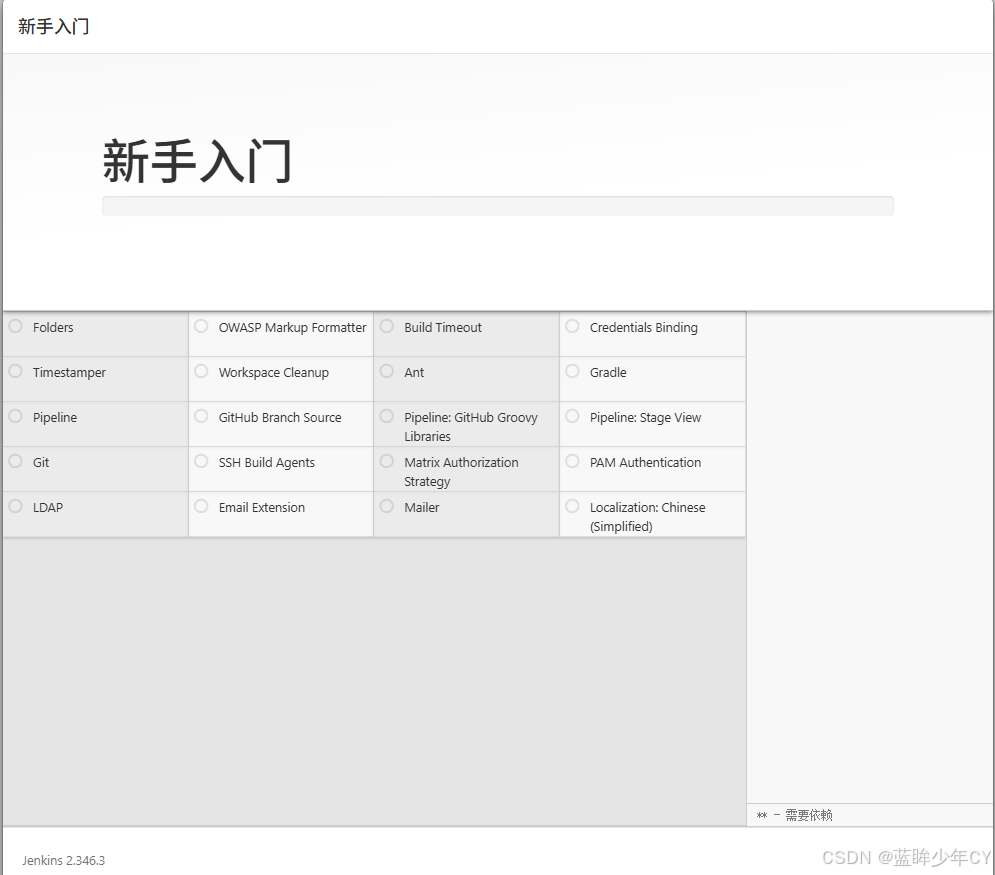The height and width of the screenshot is (875, 995).
Task: Click the Pipeline: GitHub Groovy Libraries circle
Action: tap(386, 416)
